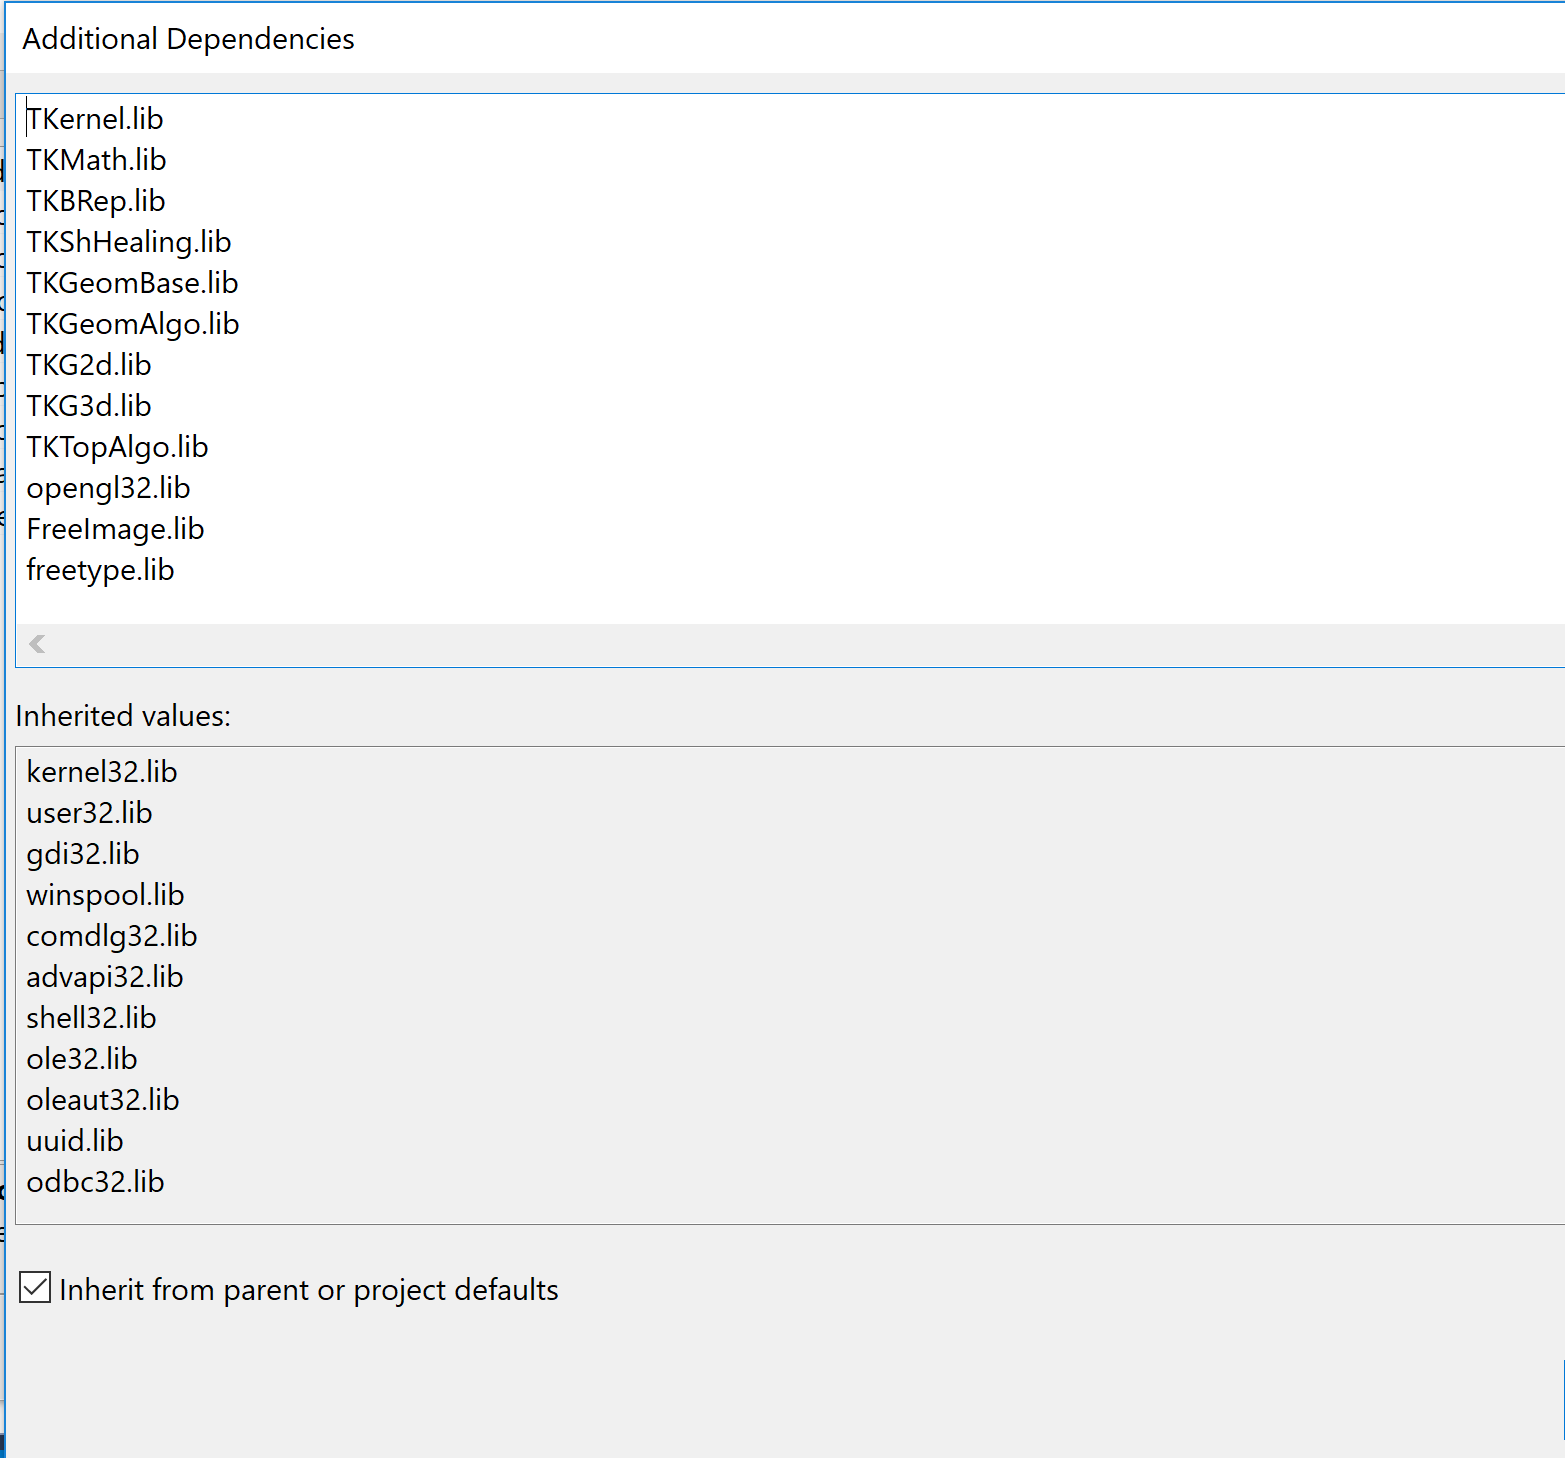Viewport: 1565px width, 1458px height.
Task: Toggle Inherit from parent or project defaults checkbox
Action: [x=35, y=1287]
